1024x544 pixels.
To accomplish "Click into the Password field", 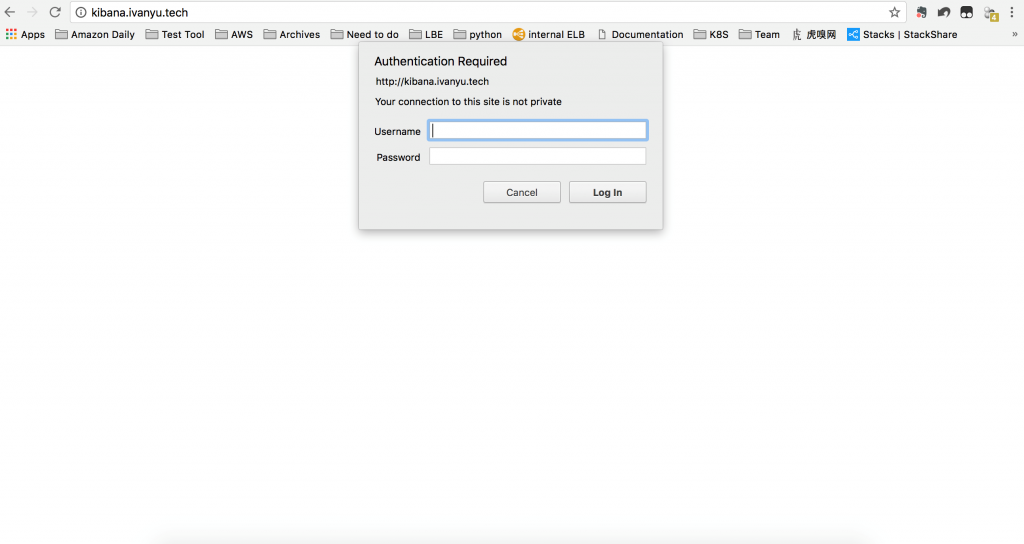I will coord(537,157).
